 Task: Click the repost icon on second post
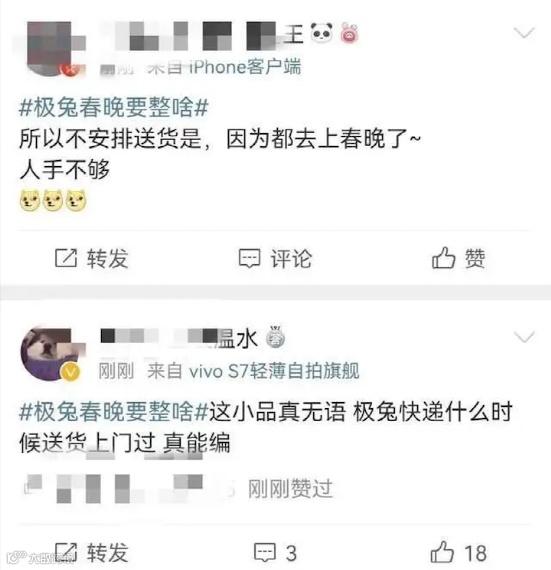(66, 553)
